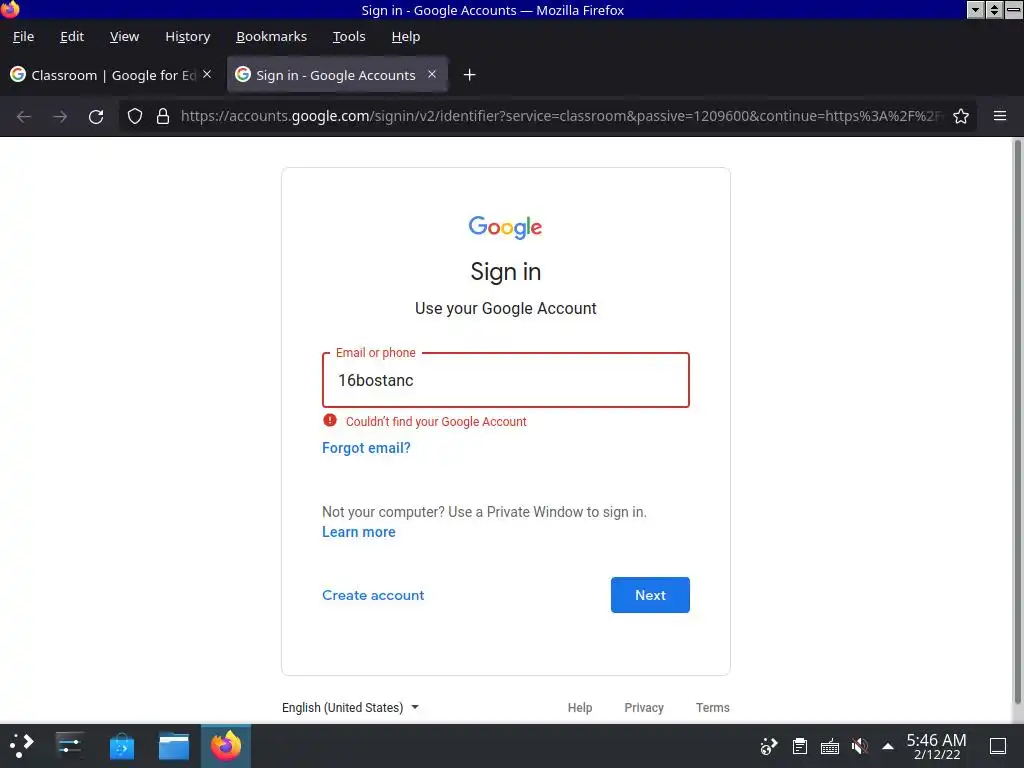
Task: Open clipboard tray icon
Action: pyautogui.click(x=799, y=746)
